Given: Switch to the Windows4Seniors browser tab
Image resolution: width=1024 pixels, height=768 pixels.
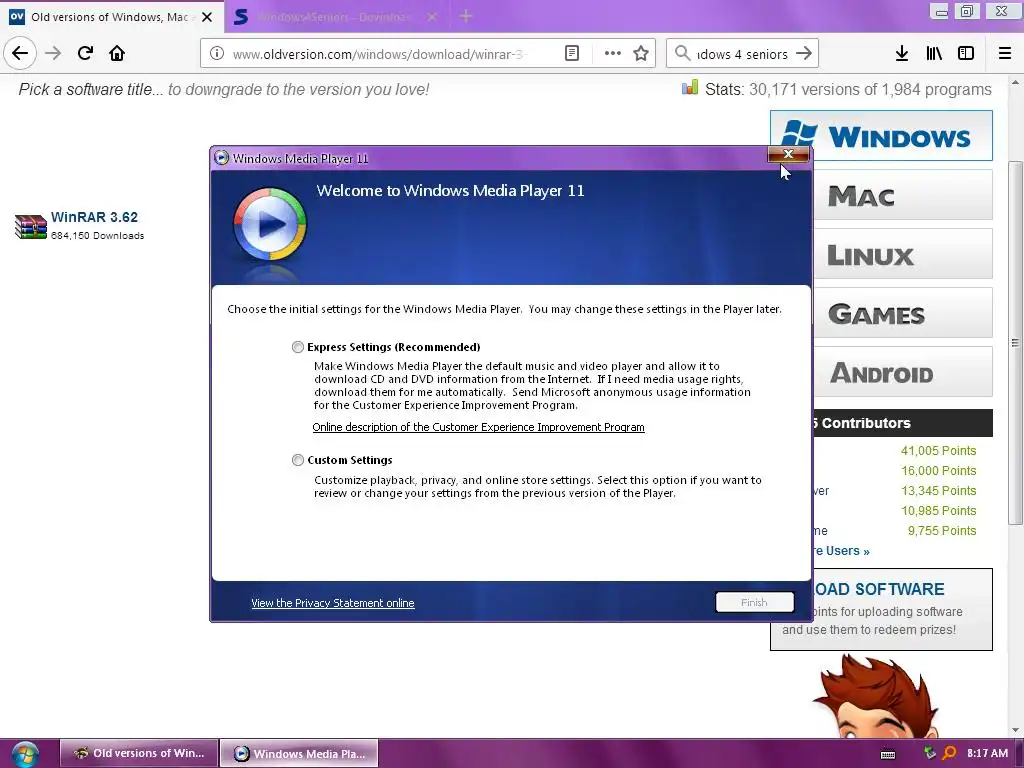Looking at the screenshot, I should [x=336, y=17].
